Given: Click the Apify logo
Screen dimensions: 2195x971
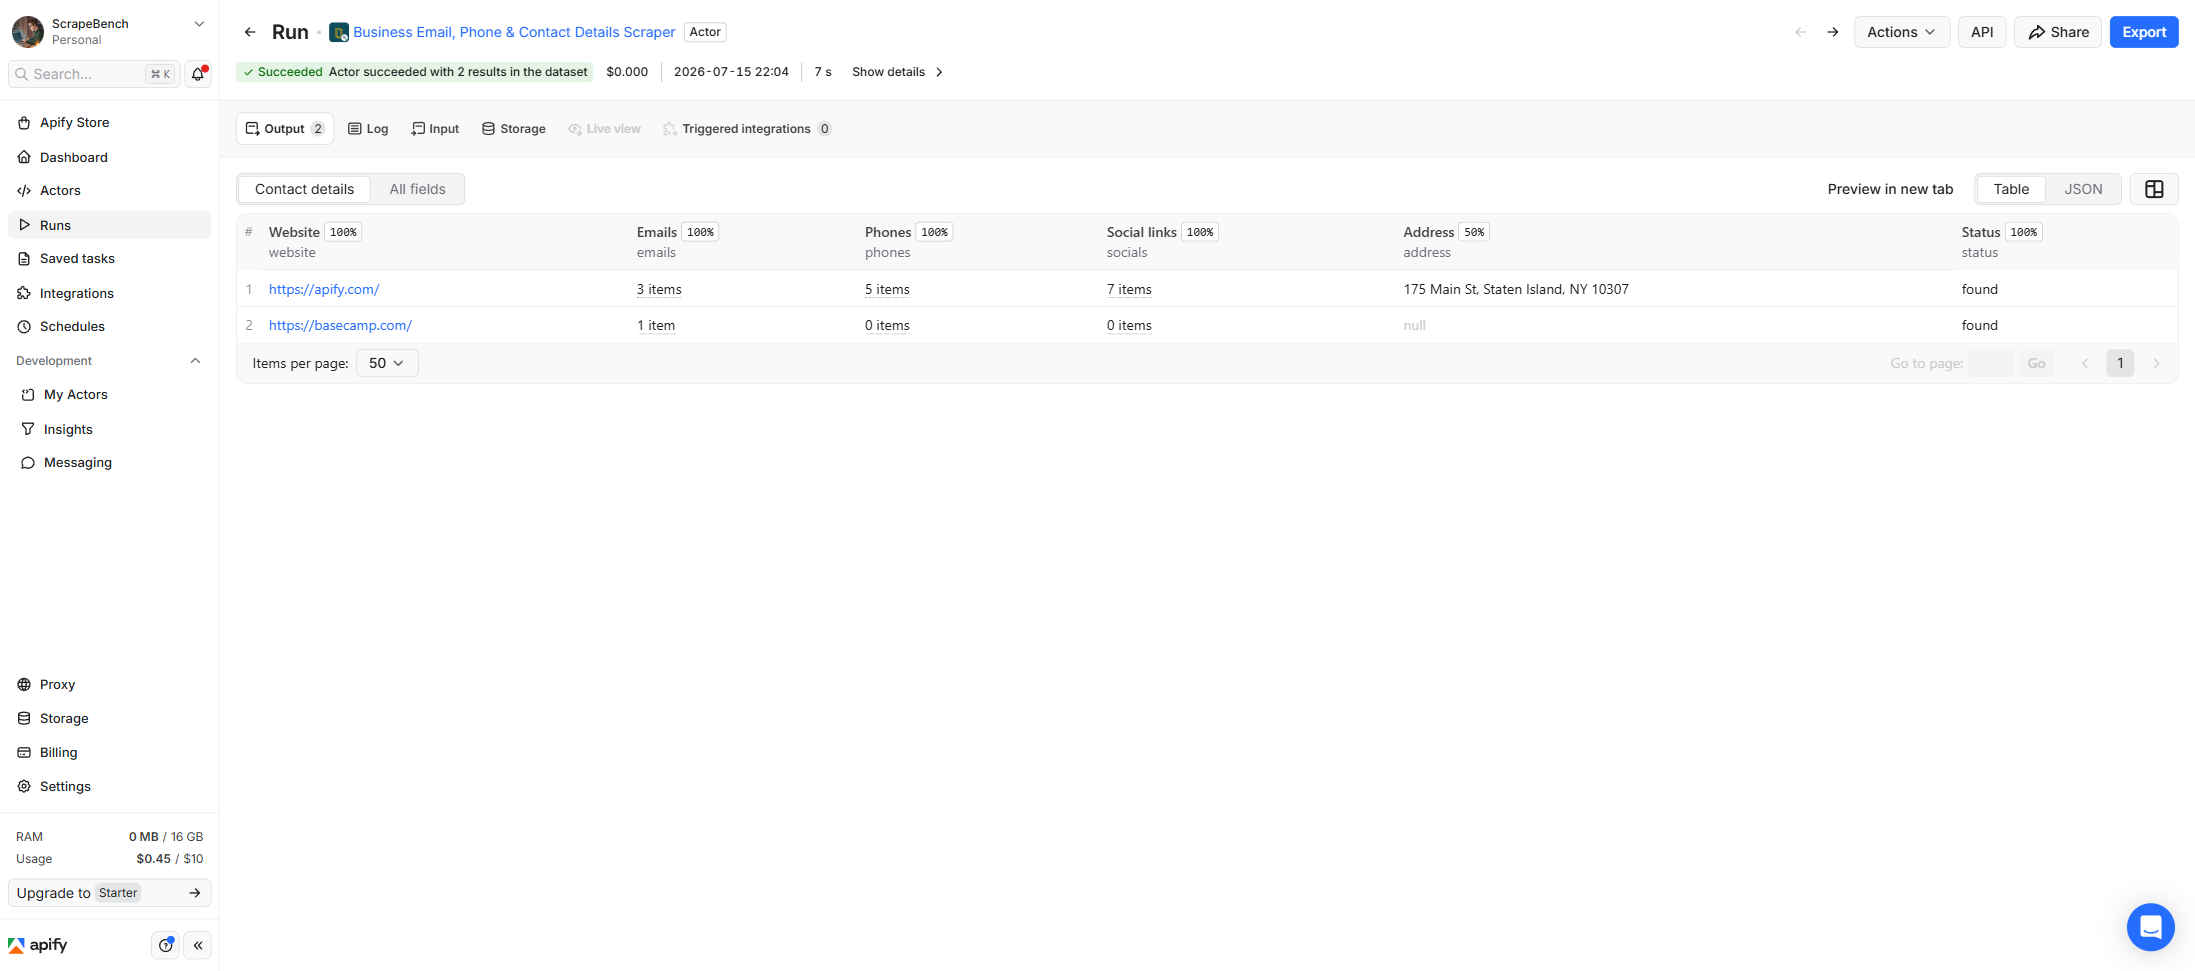Looking at the screenshot, I should pyautogui.click(x=38, y=945).
